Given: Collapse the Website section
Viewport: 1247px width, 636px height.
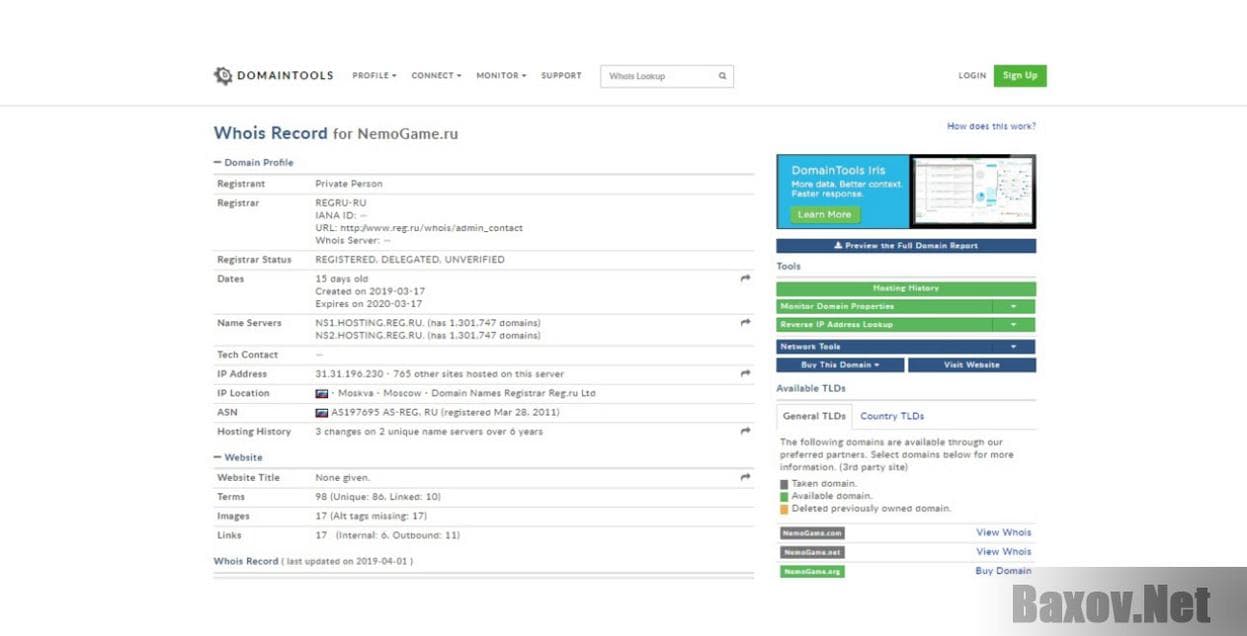Looking at the screenshot, I should coord(218,458).
